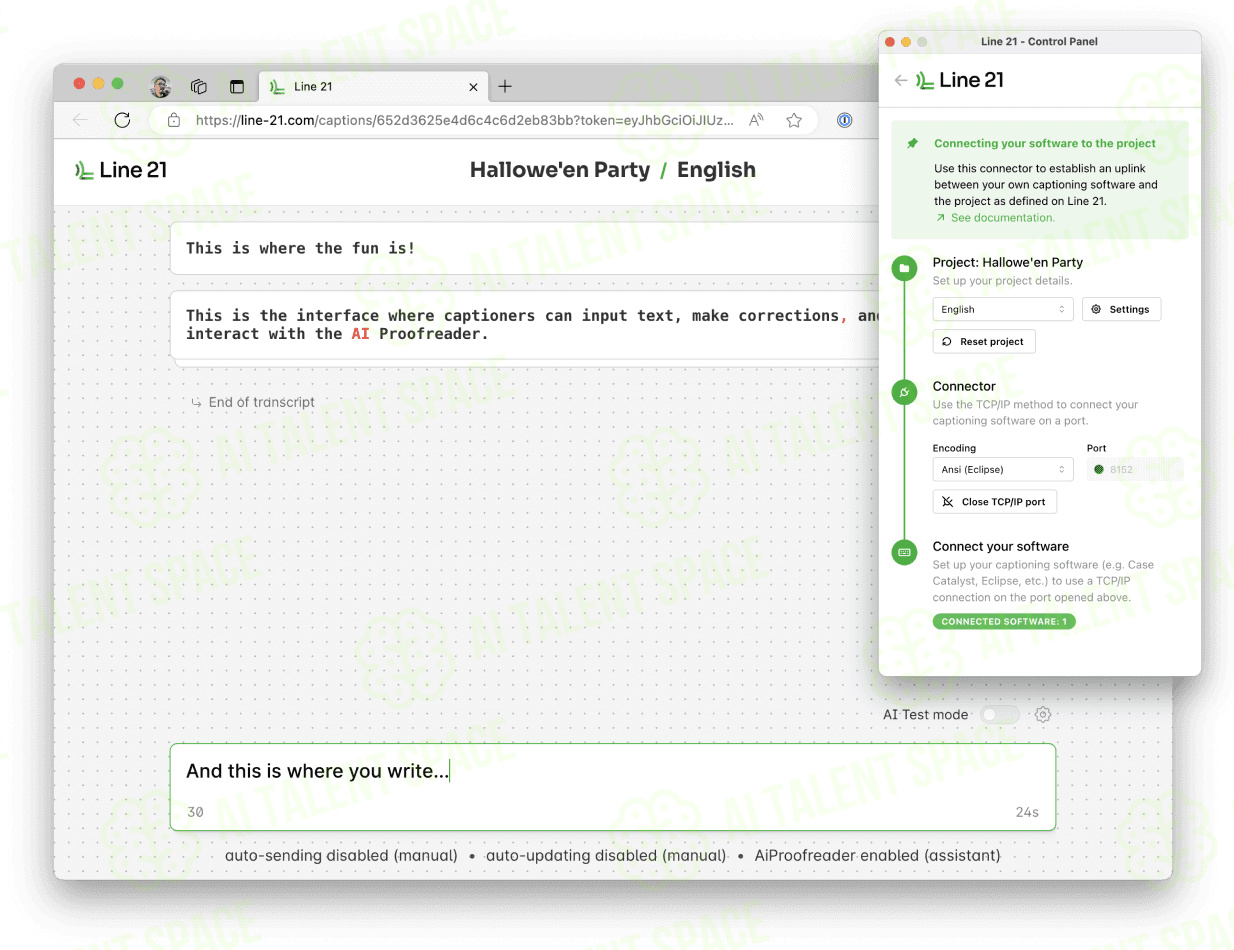Image resolution: width=1234 pixels, height=950 pixels.
Task: Open Read Aloud from the address bar
Action: 757,120
